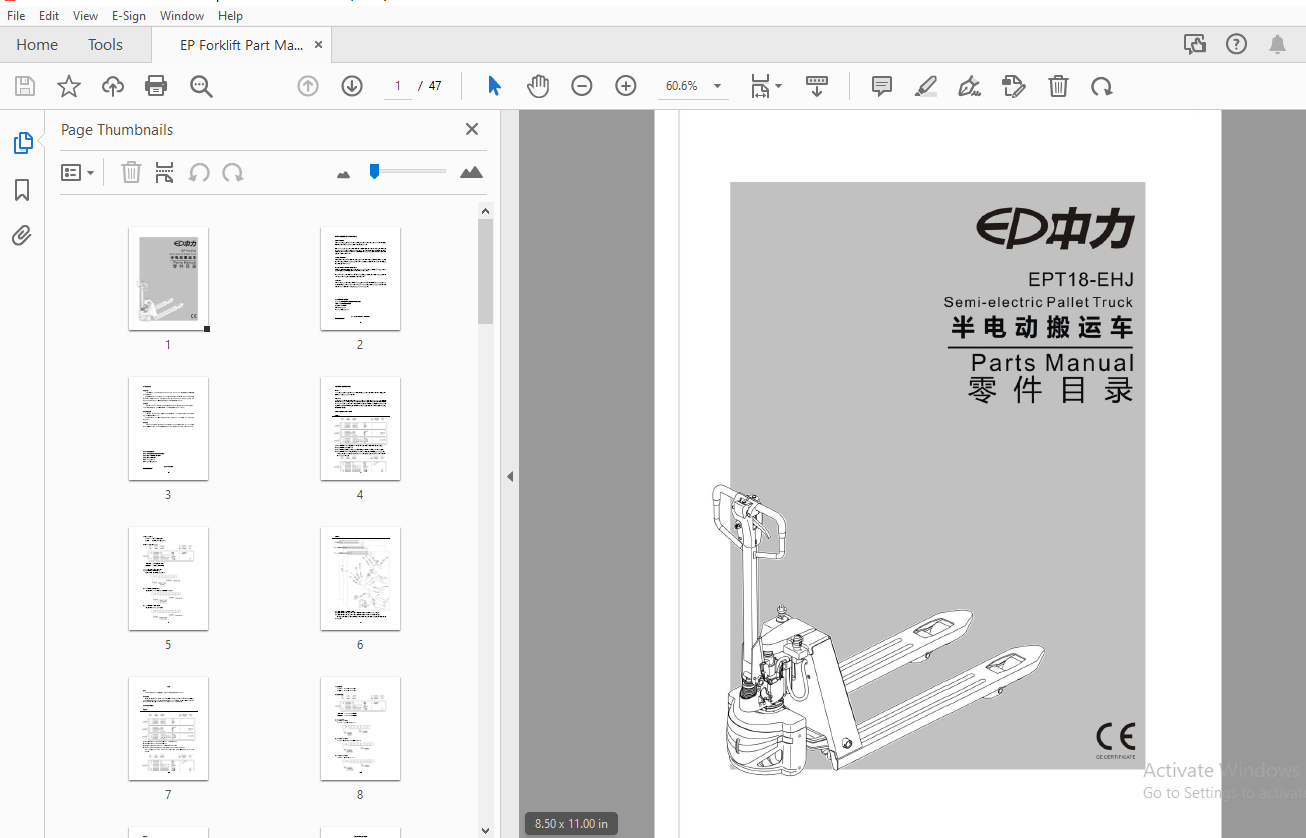Enlarge thumbnails with large mountain icon
Viewport: 1306px width, 838px height.
click(x=471, y=172)
